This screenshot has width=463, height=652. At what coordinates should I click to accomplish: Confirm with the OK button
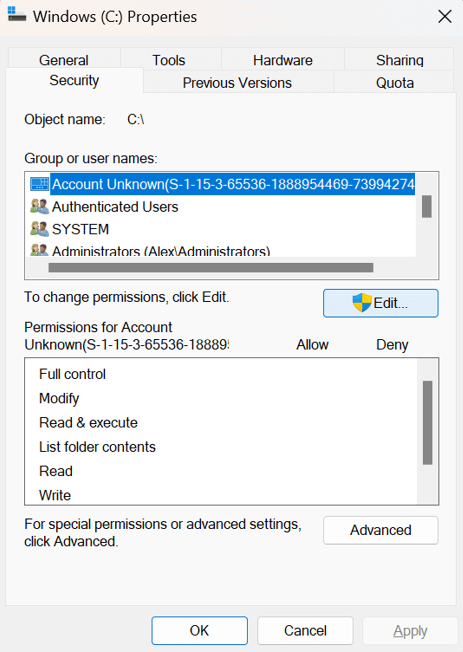pyautogui.click(x=200, y=630)
